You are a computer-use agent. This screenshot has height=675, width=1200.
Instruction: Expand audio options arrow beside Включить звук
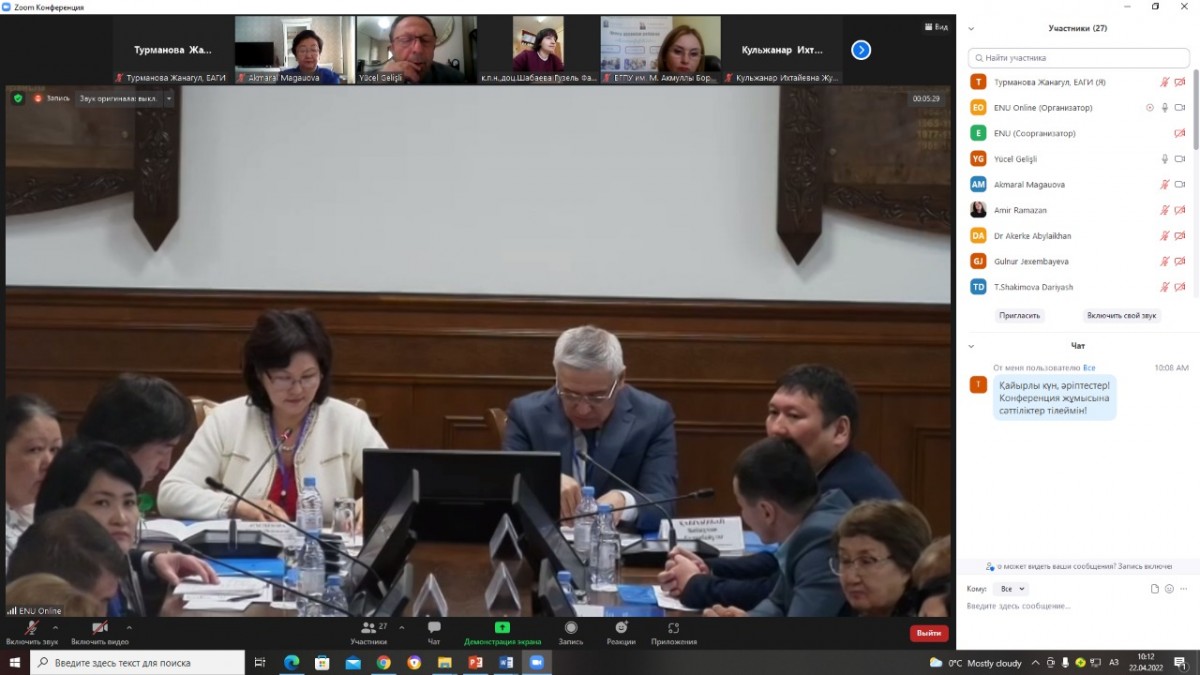pos(55,628)
